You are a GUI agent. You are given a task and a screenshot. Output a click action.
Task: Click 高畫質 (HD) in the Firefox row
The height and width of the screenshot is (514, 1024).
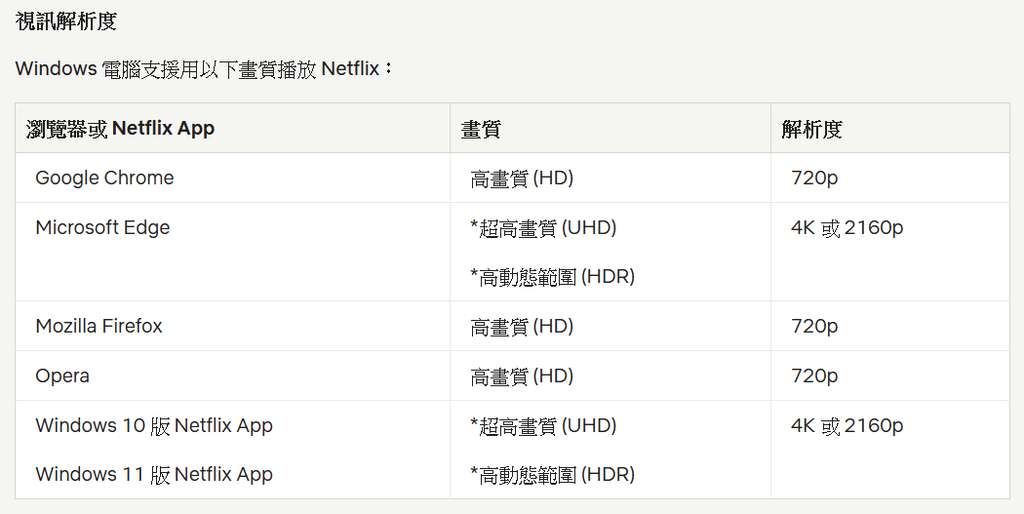(x=521, y=327)
